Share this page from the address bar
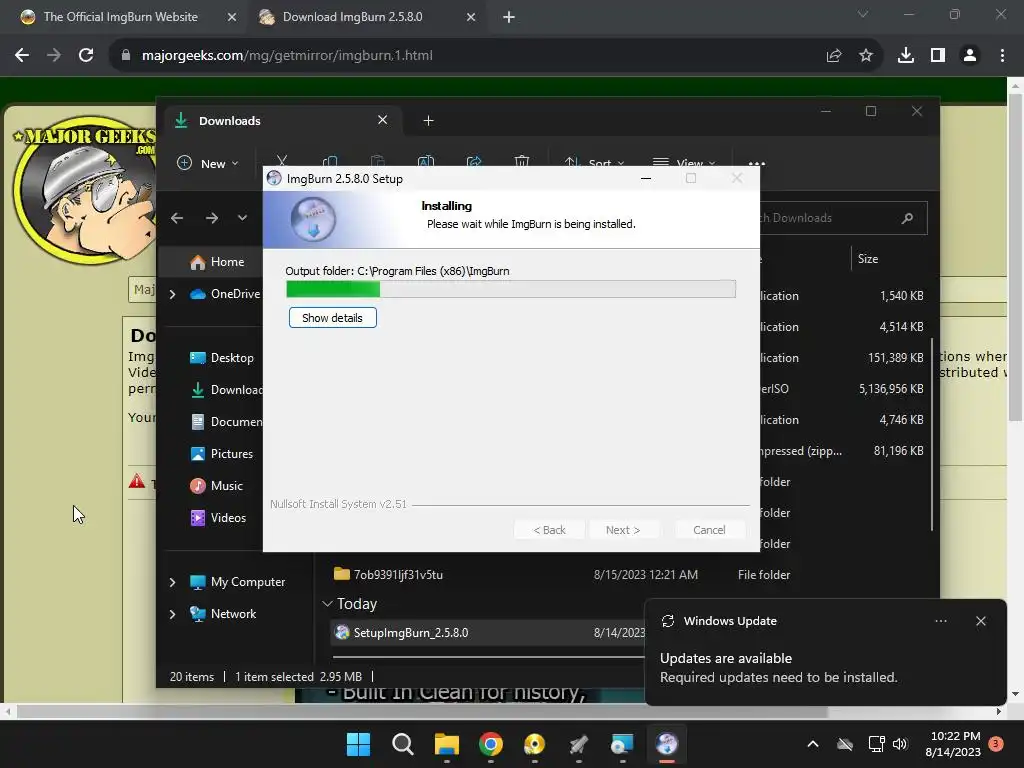The height and width of the screenshot is (768, 1024). click(x=834, y=56)
